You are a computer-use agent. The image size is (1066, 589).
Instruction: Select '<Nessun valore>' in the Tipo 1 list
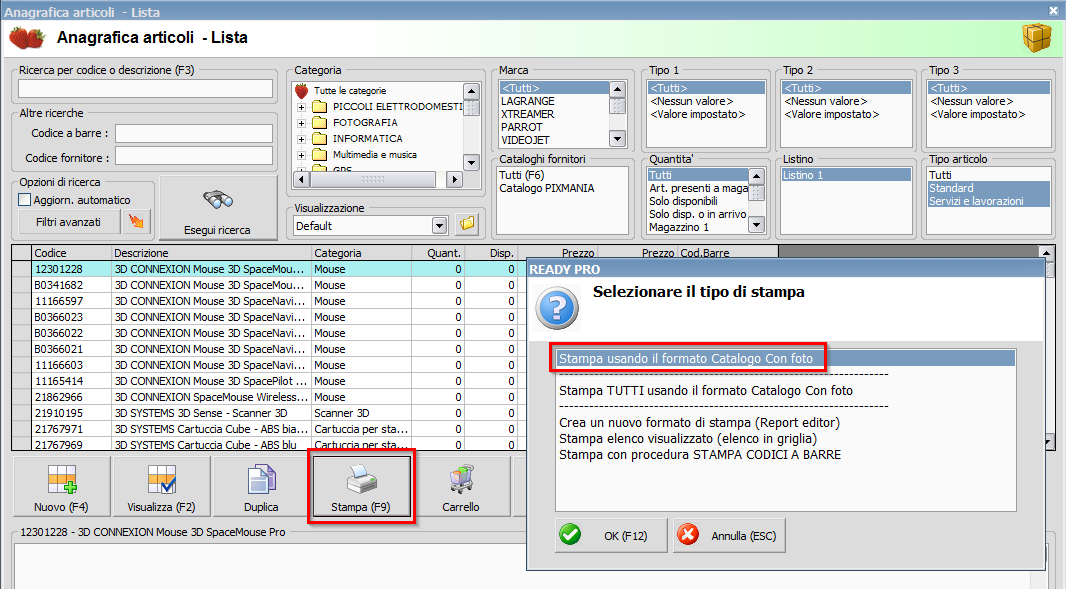pos(691,101)
